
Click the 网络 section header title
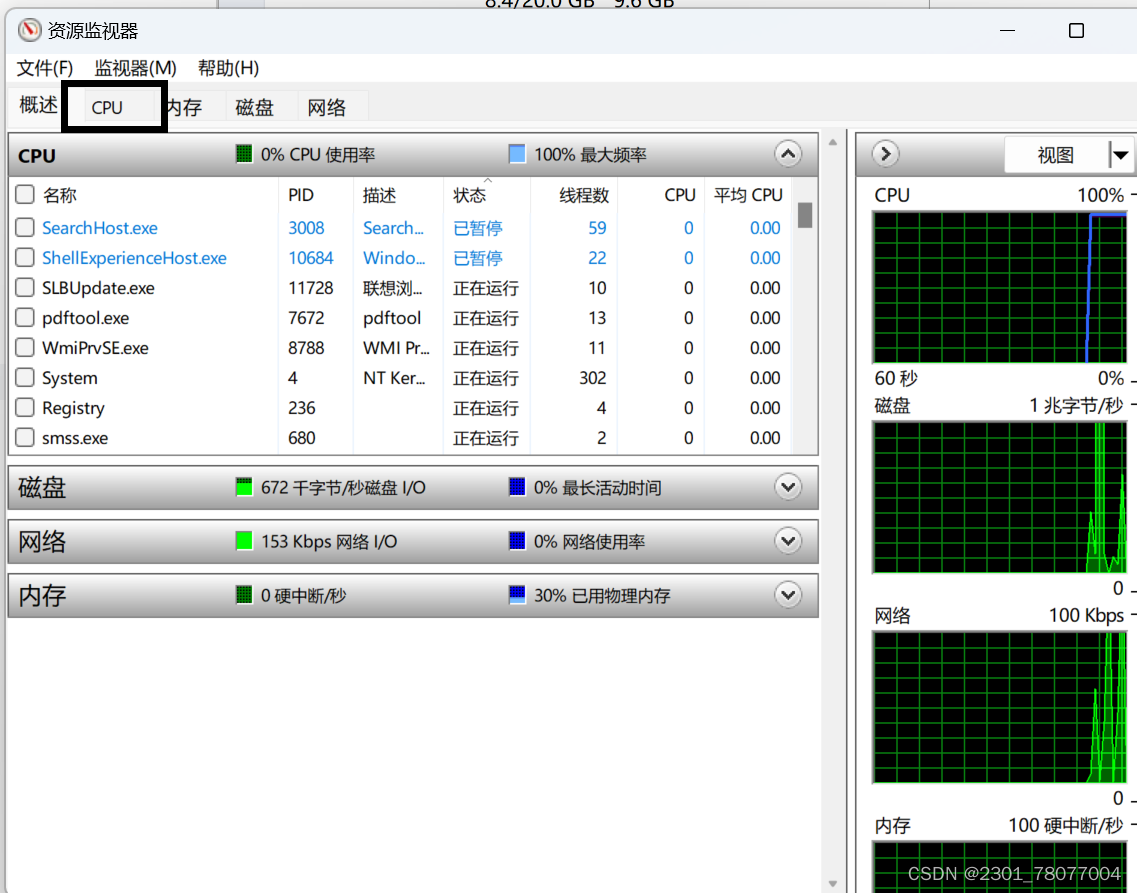41,541
